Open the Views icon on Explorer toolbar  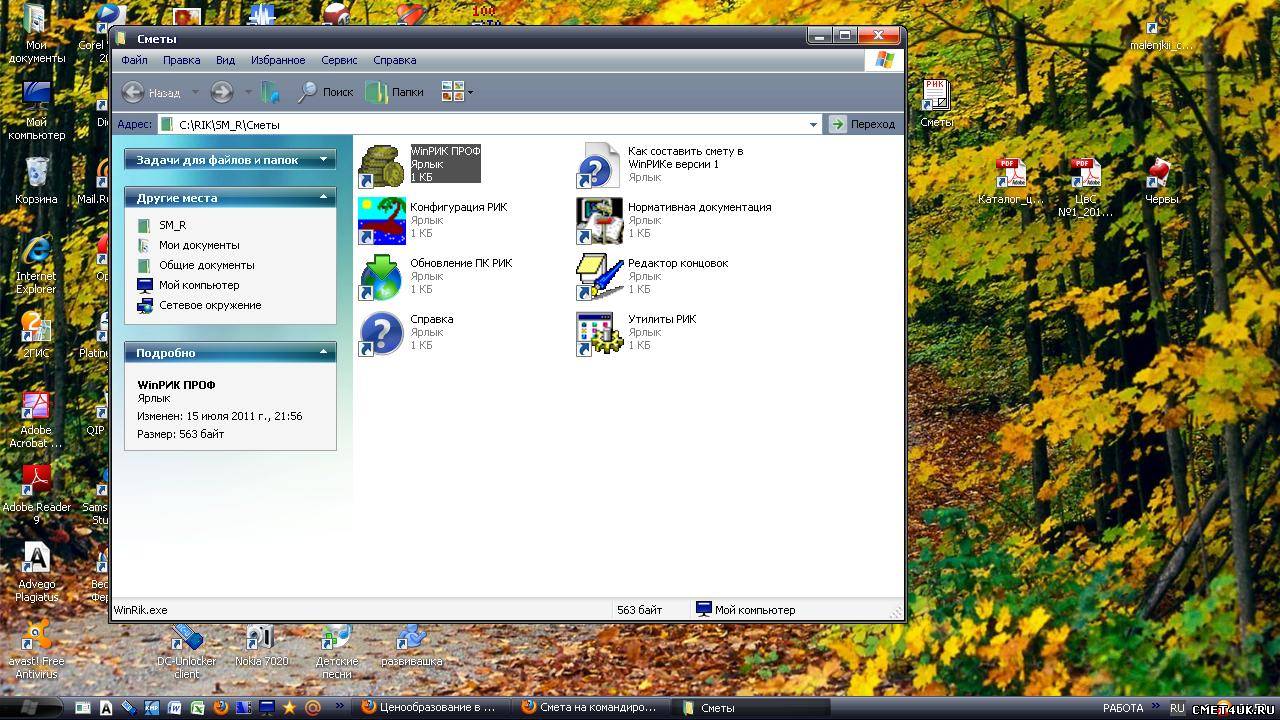452,92
